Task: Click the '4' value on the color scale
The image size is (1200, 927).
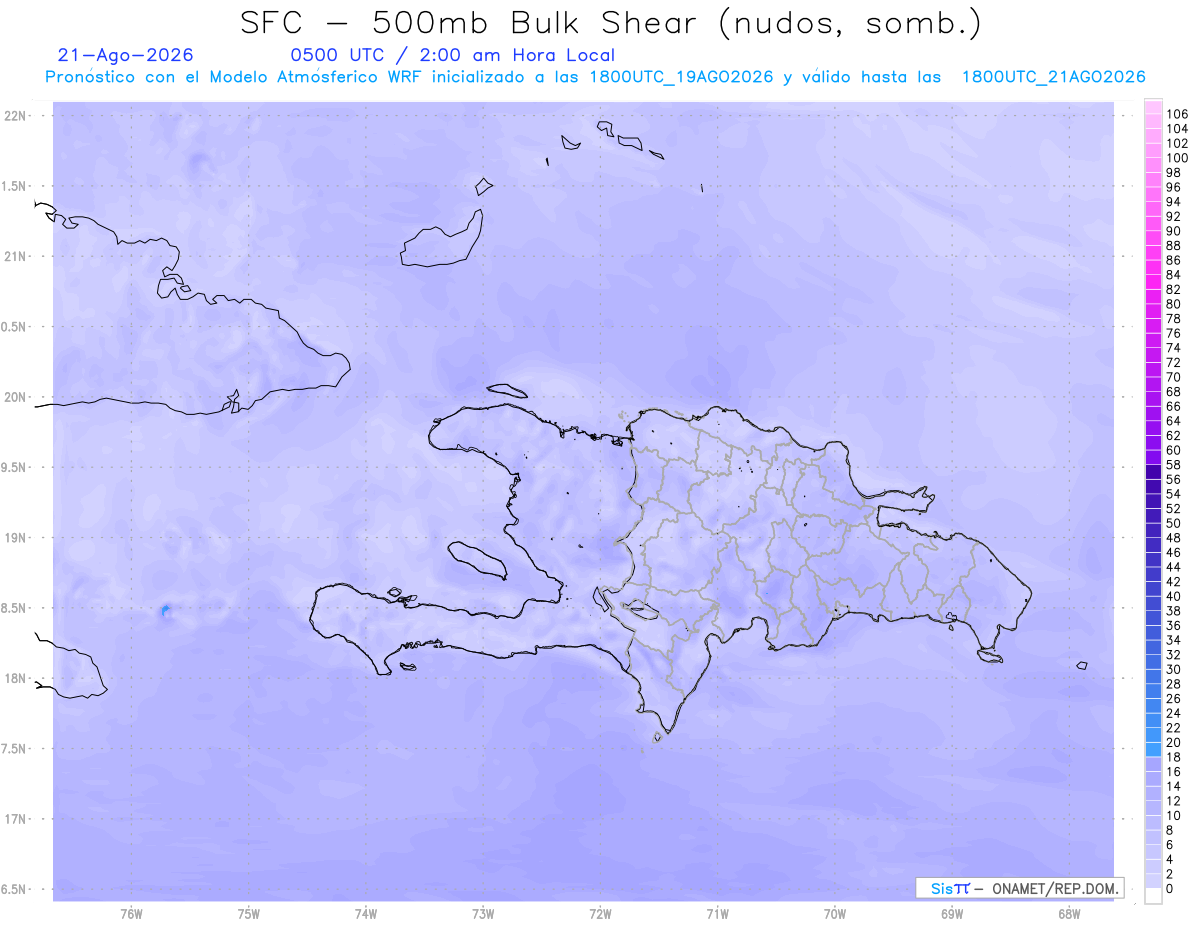Action: 1170,860
